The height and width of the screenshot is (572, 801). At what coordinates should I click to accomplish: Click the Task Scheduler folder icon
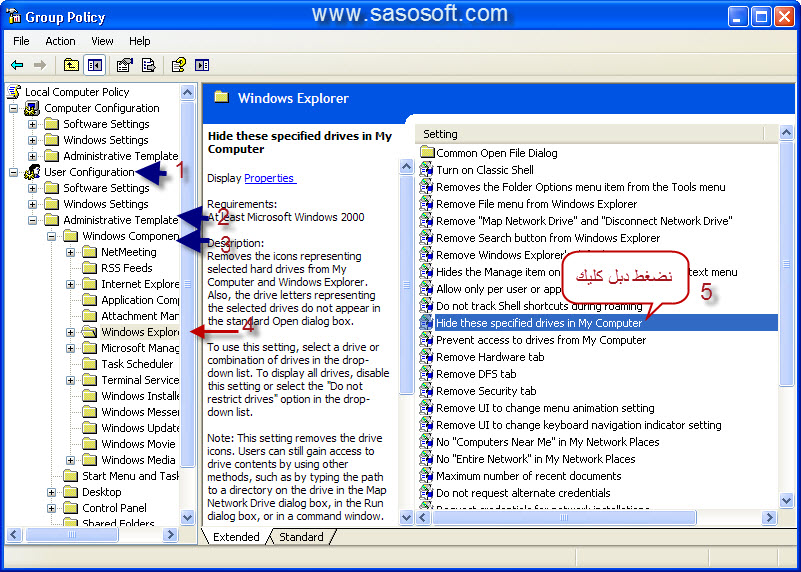pos(89,364)
